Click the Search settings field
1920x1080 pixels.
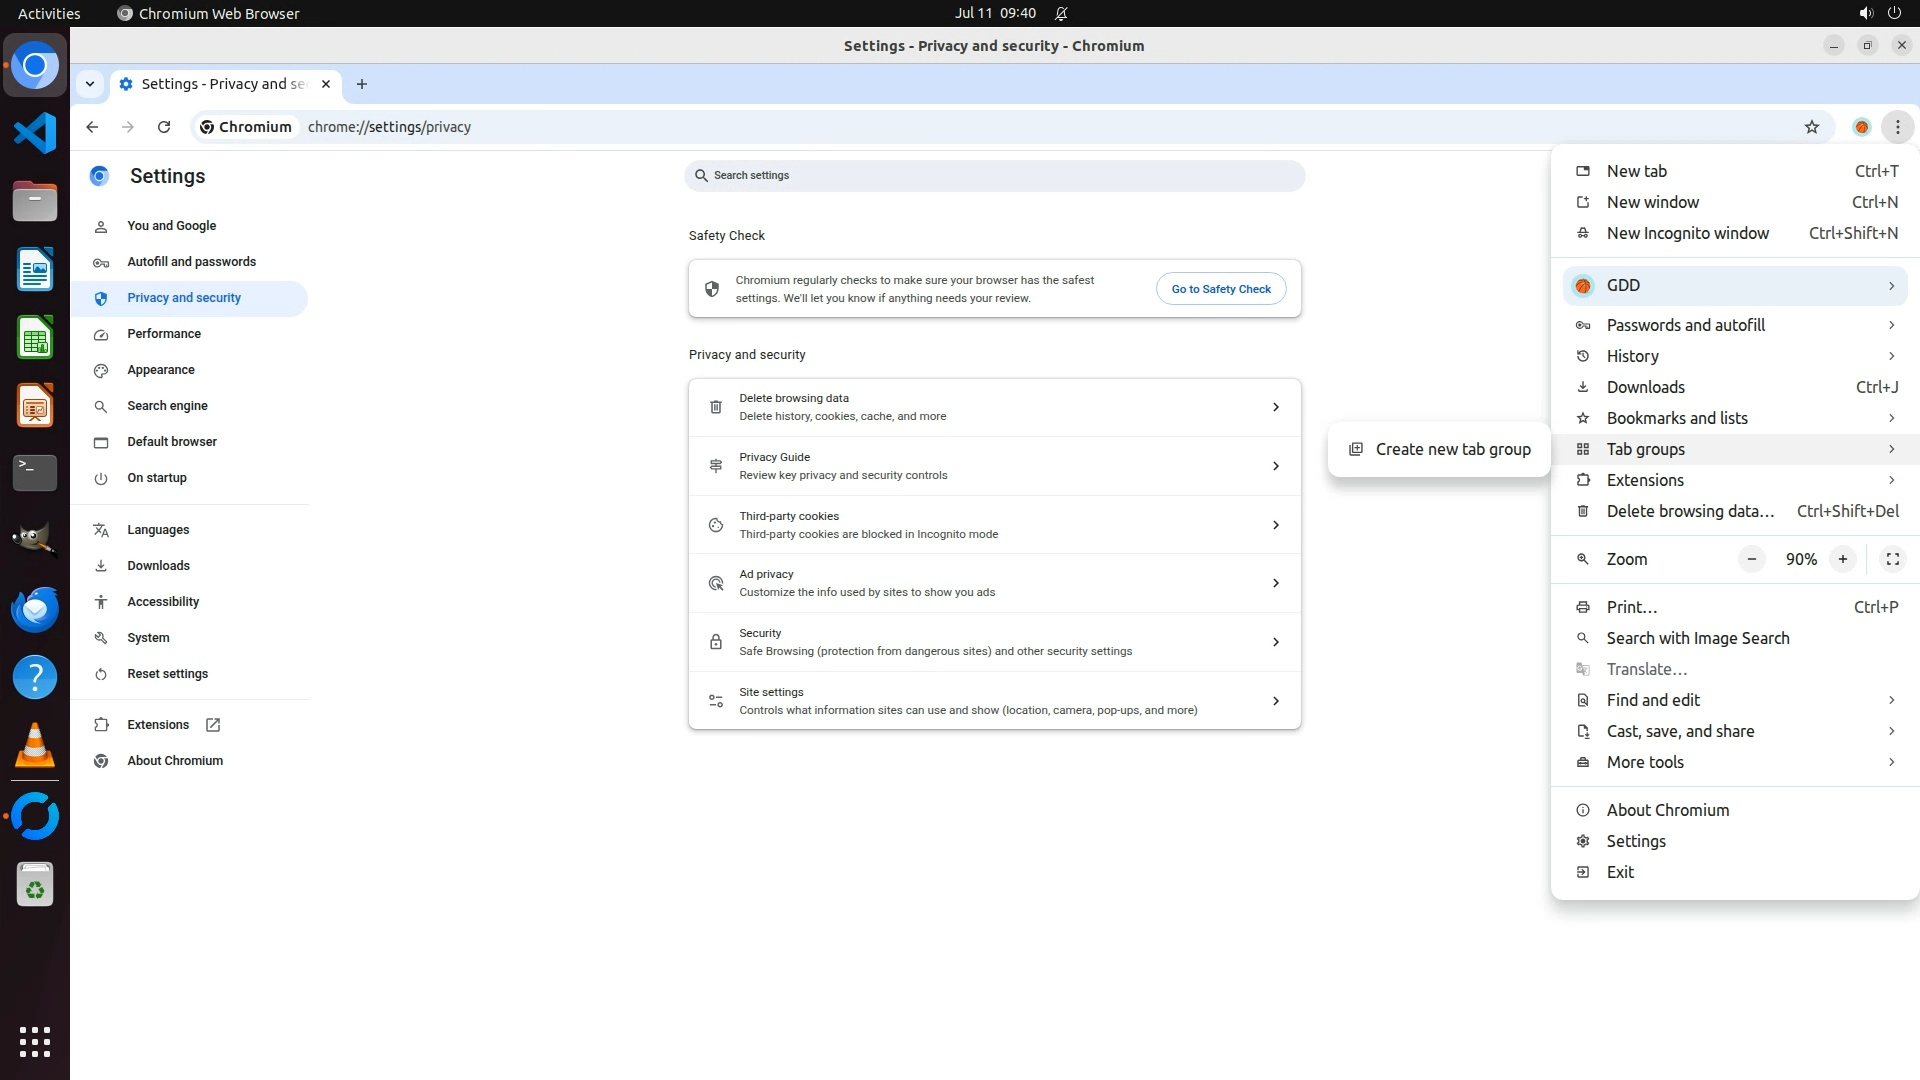(994, 175)
